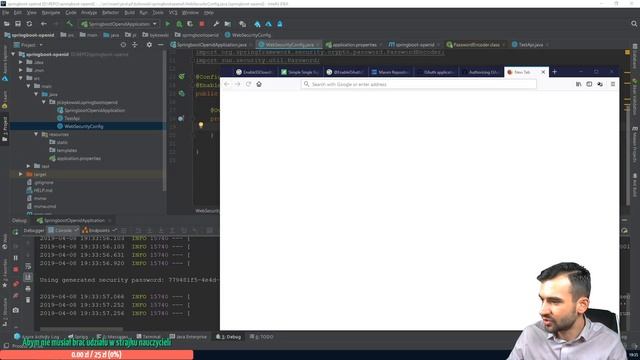Click the print icon in console sidebar
This screenshot has height=360, width=640.
coord(28,289)
